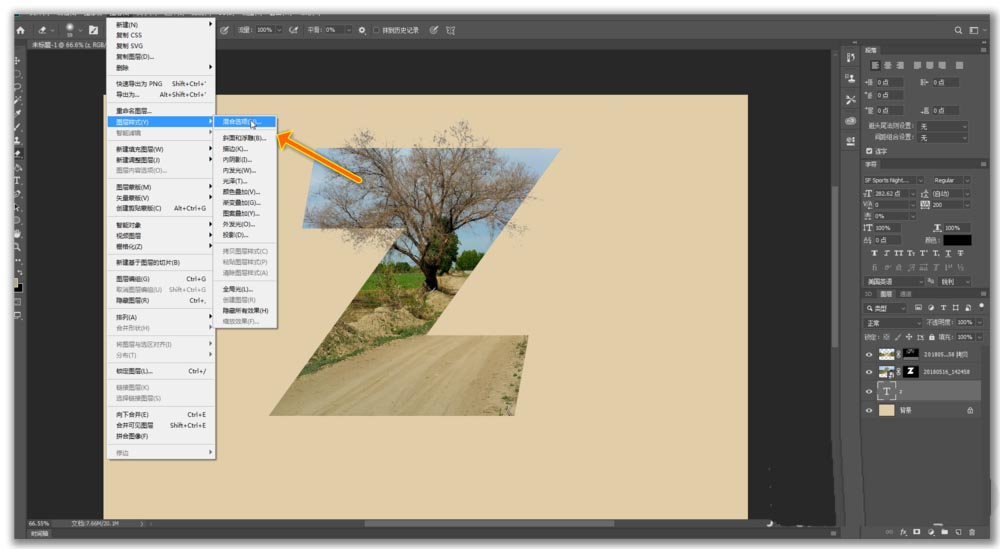This screenshot has width=1000, height=549.
Task: Choose 斜面和浮雕(B) style option
Action: coord(246,138)
